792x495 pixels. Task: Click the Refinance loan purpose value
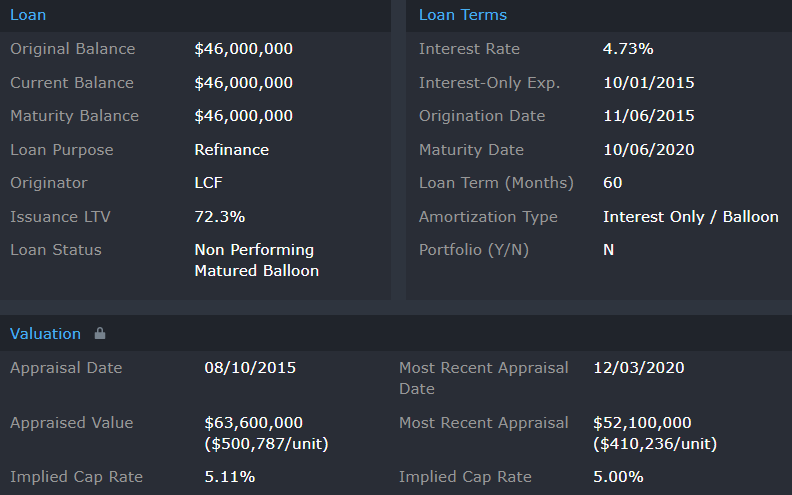tap(231, 150)
